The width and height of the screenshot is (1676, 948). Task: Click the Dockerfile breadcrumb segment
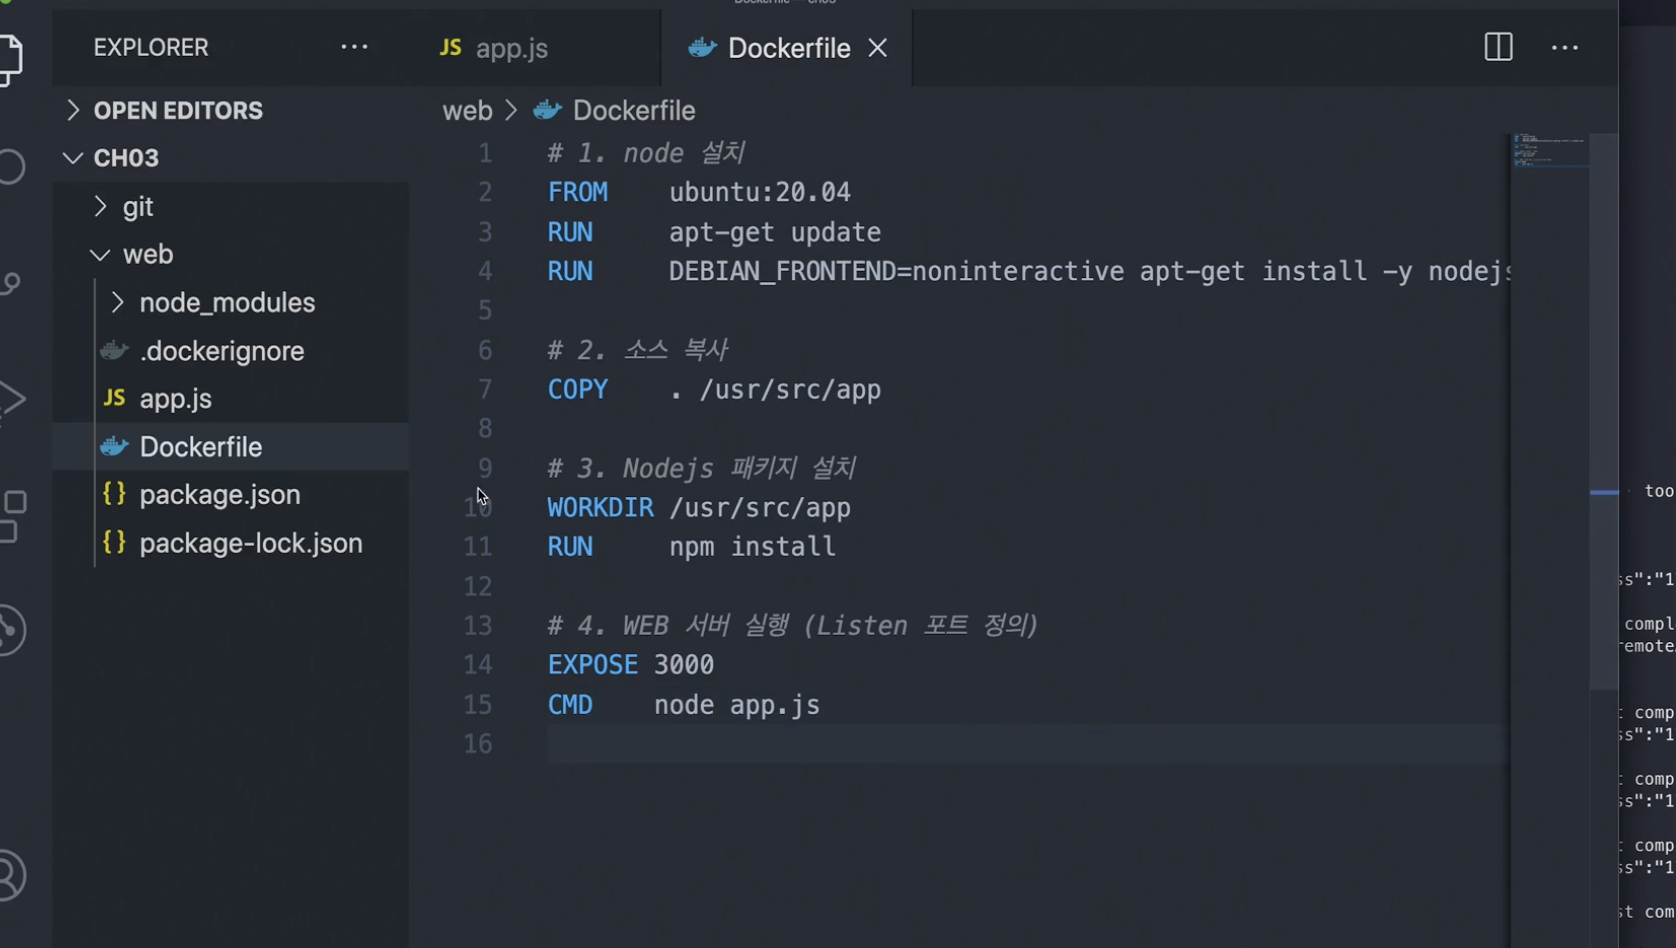pyautogui.click(x=634, y=110)
